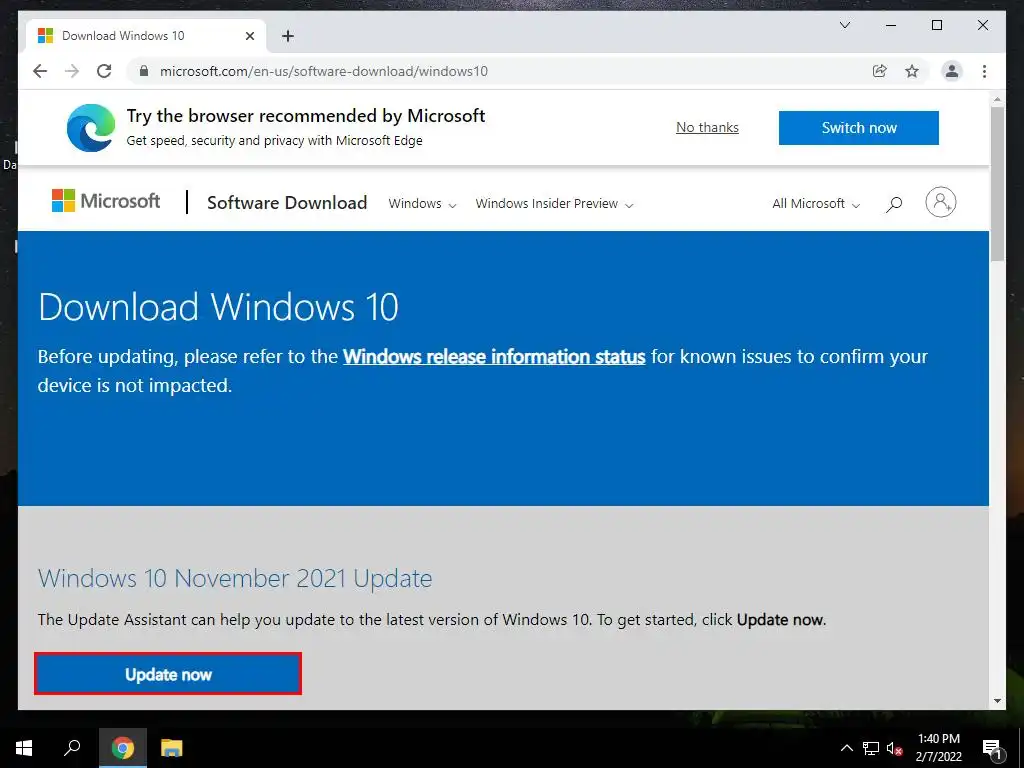Click the browser forward arrow
Screen dimensions: 1024x768
pyautogui.click(x=72, y=71)
